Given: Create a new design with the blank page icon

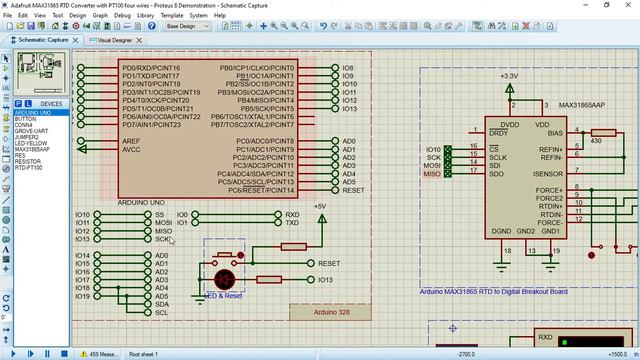Looking at the screenshot, I should (x=10, y=26).
